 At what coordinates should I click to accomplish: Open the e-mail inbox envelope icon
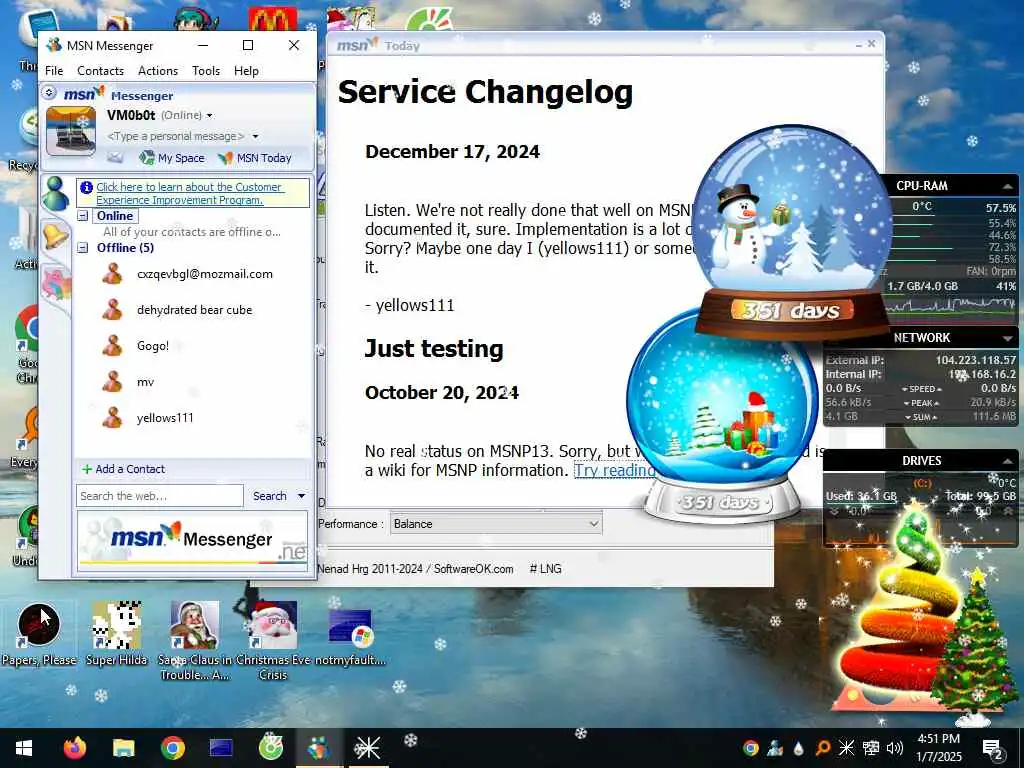coord(115,157)
